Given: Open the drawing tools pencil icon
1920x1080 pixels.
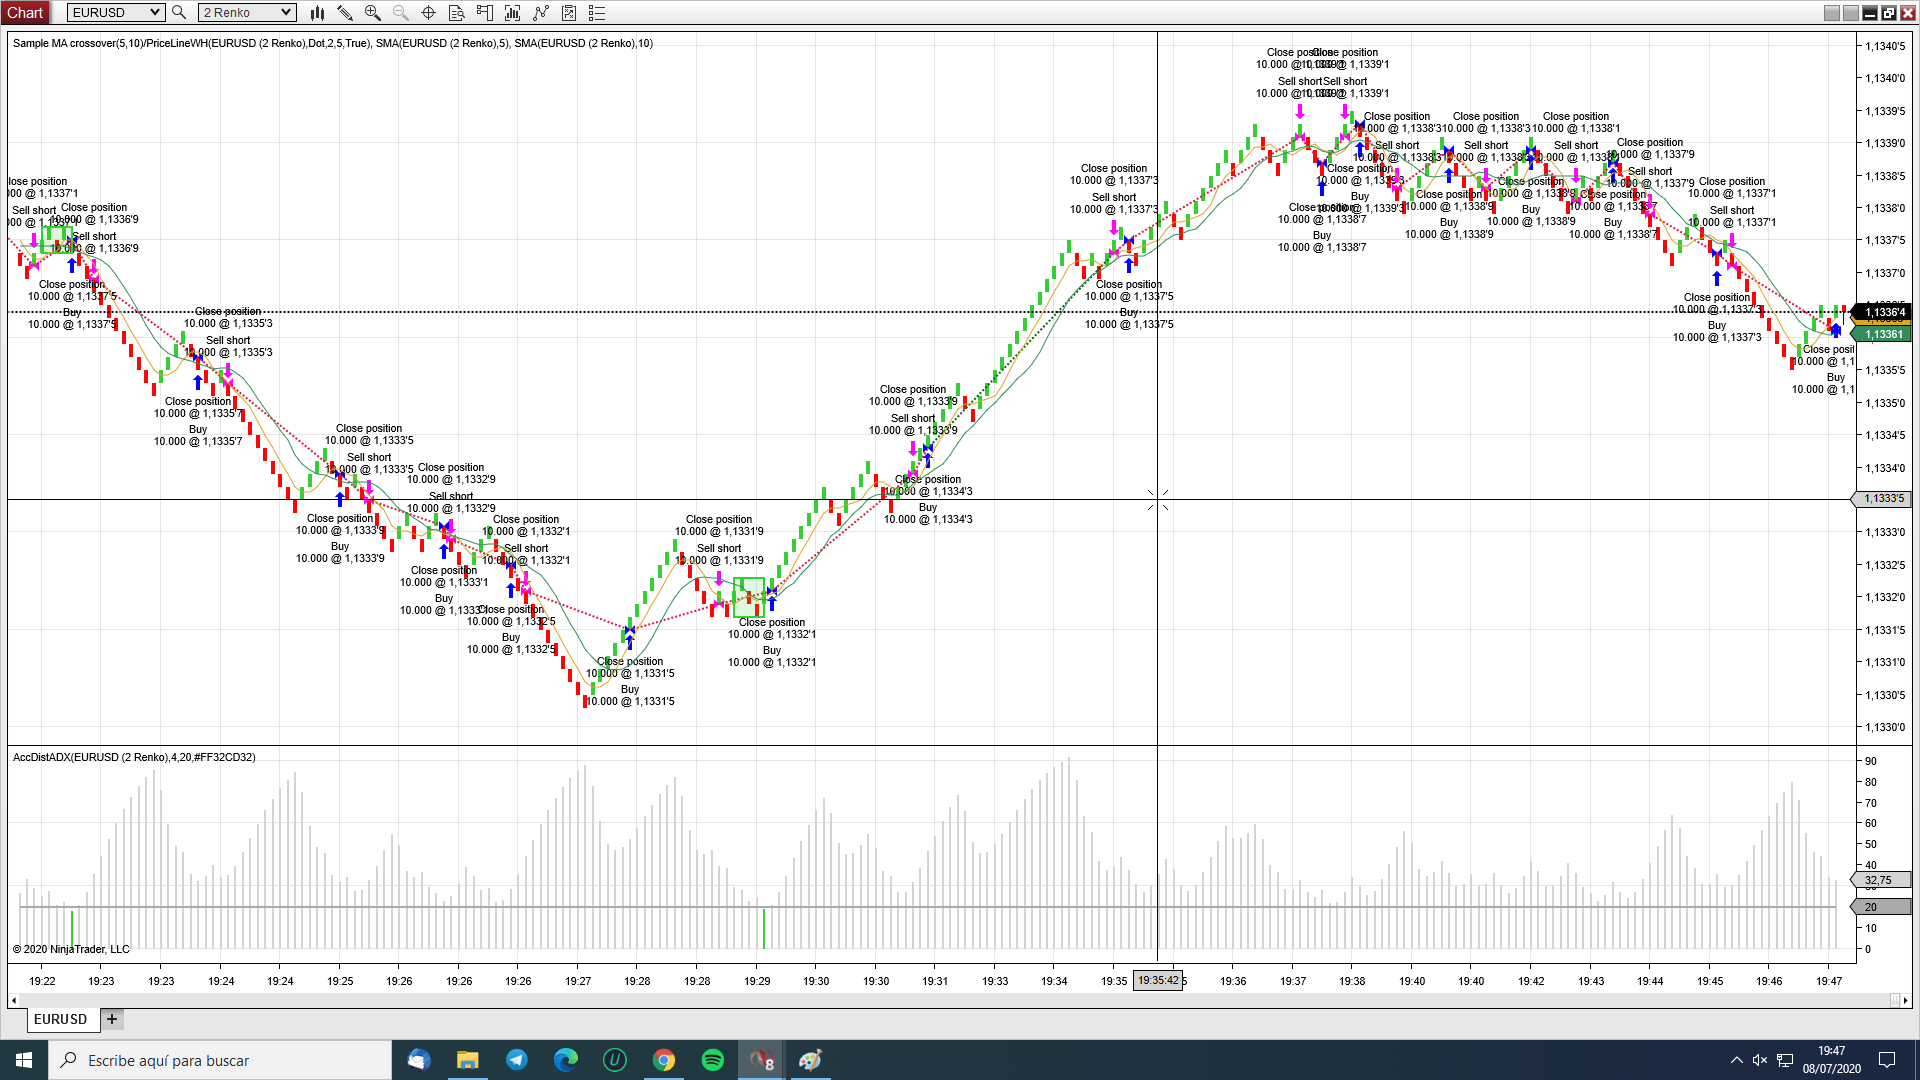Looking at the screenshot, I should (345, 13).
